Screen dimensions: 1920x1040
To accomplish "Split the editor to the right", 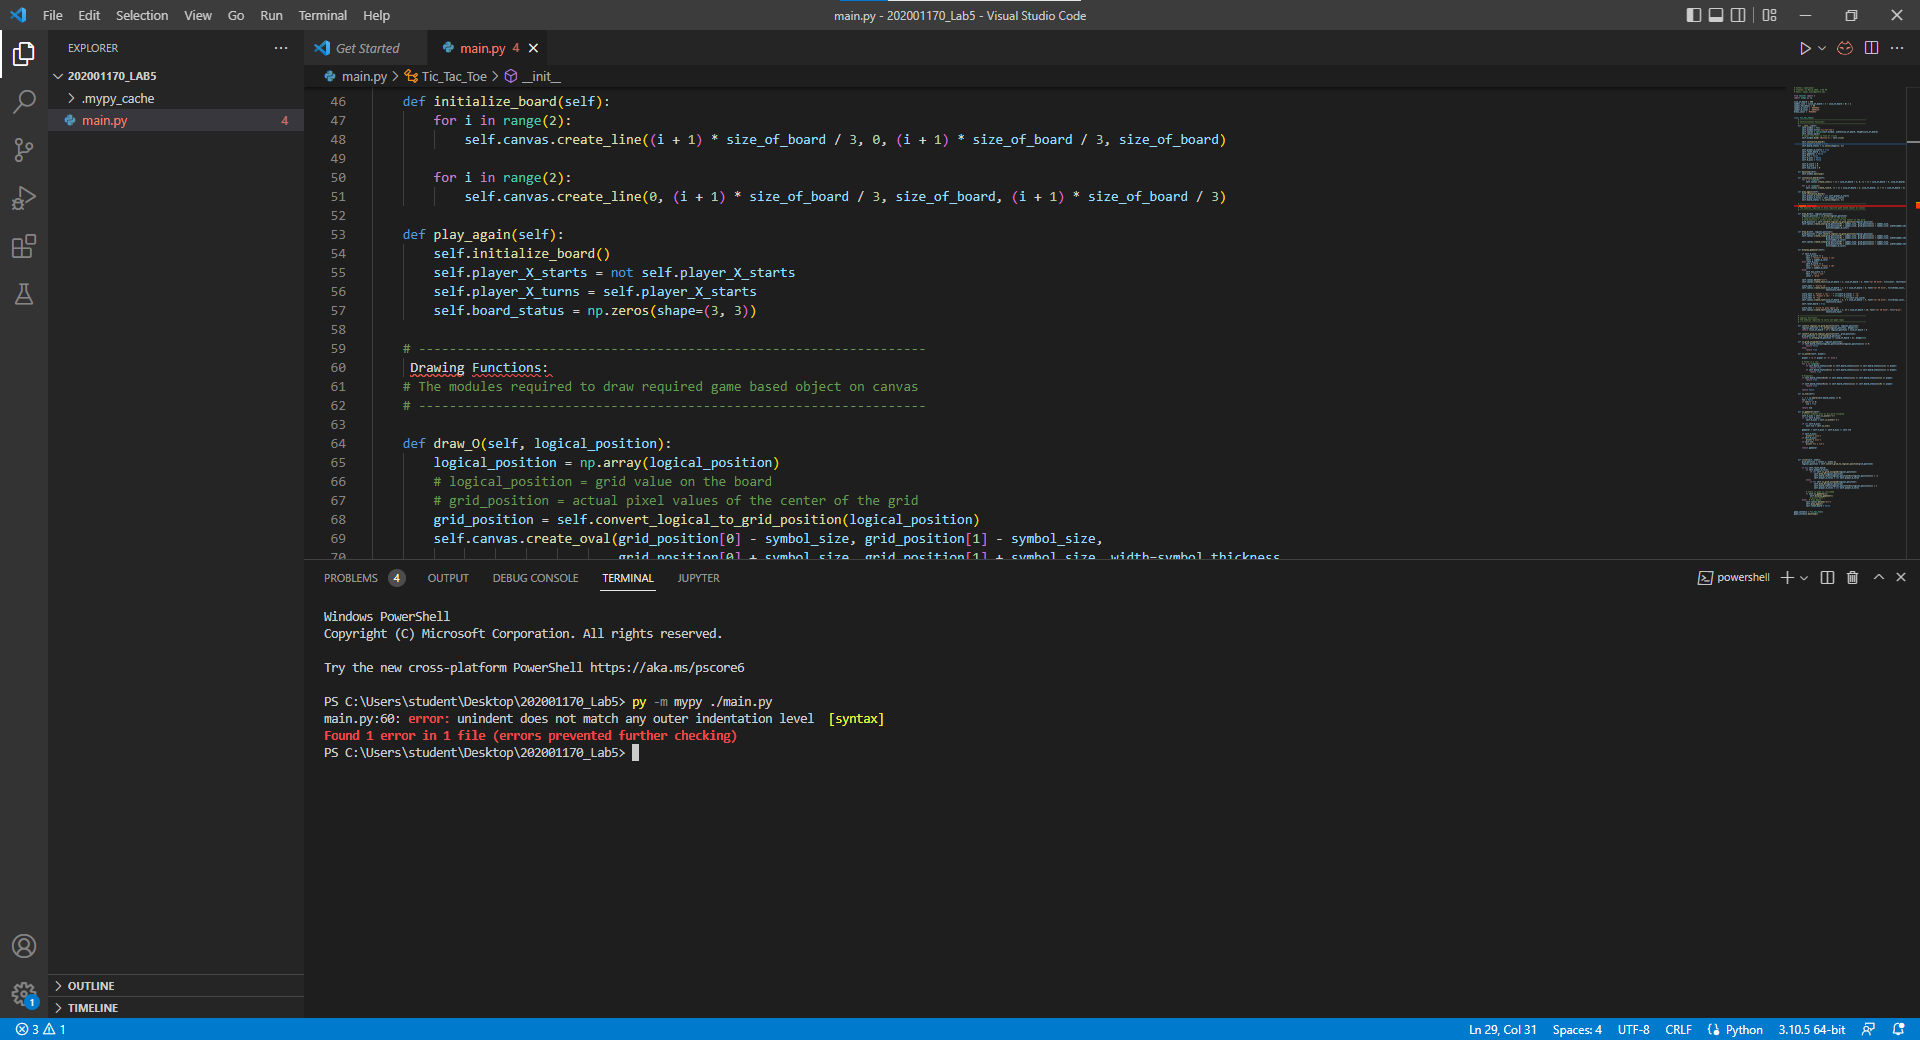I will point(1871,48).
